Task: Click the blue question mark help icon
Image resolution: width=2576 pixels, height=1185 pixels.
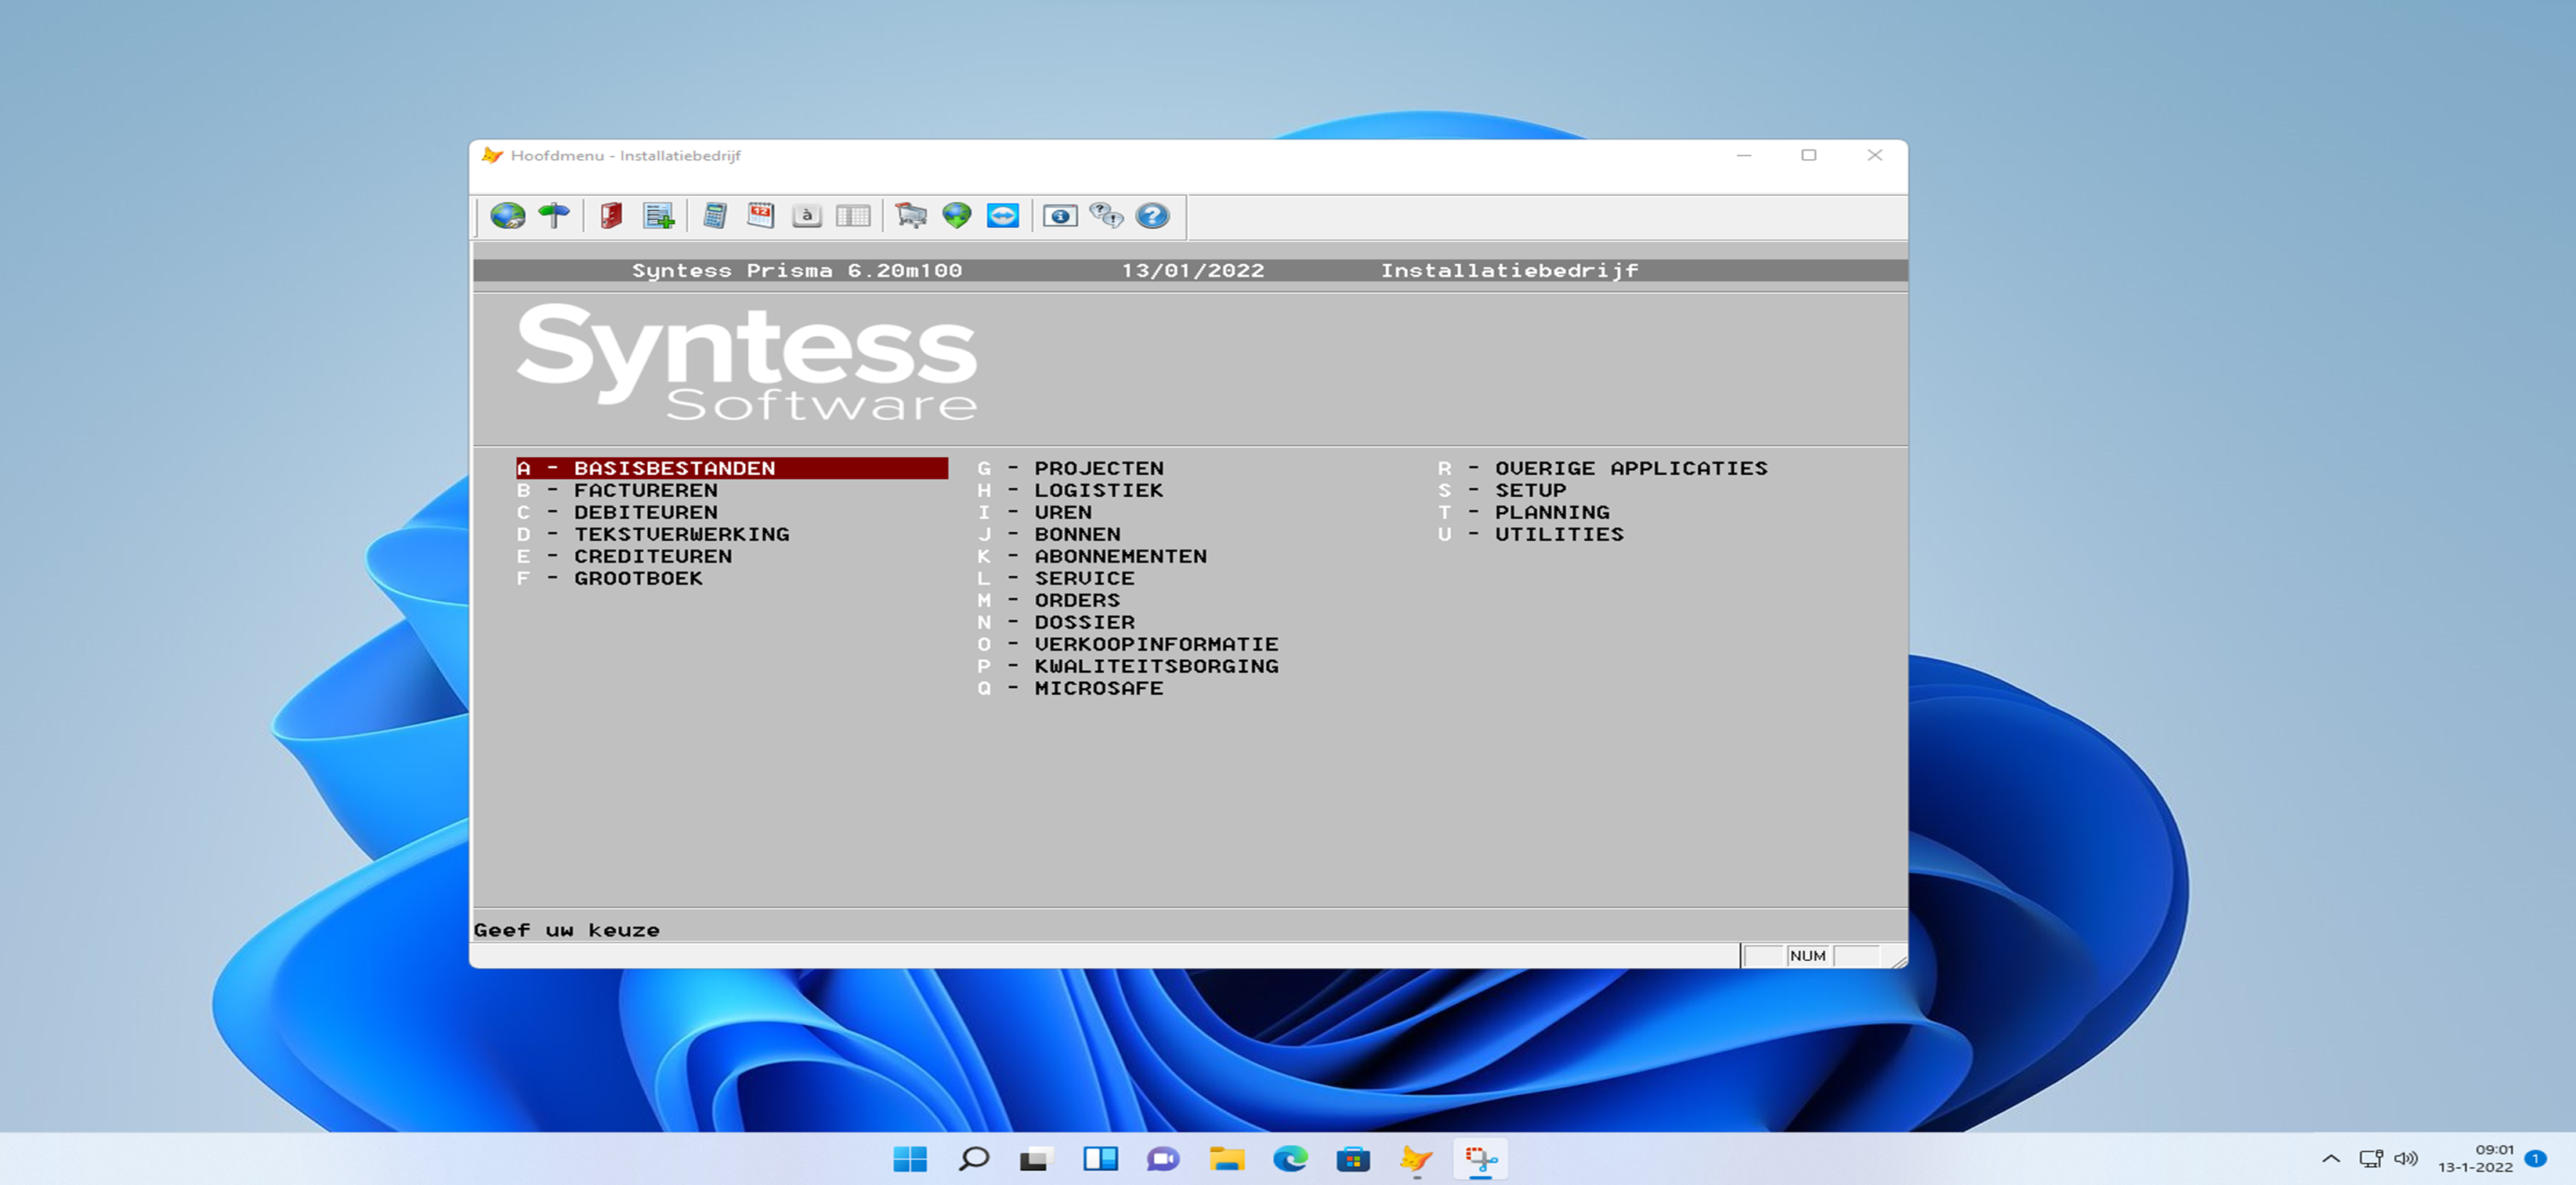Action: tap(1152, 216)
